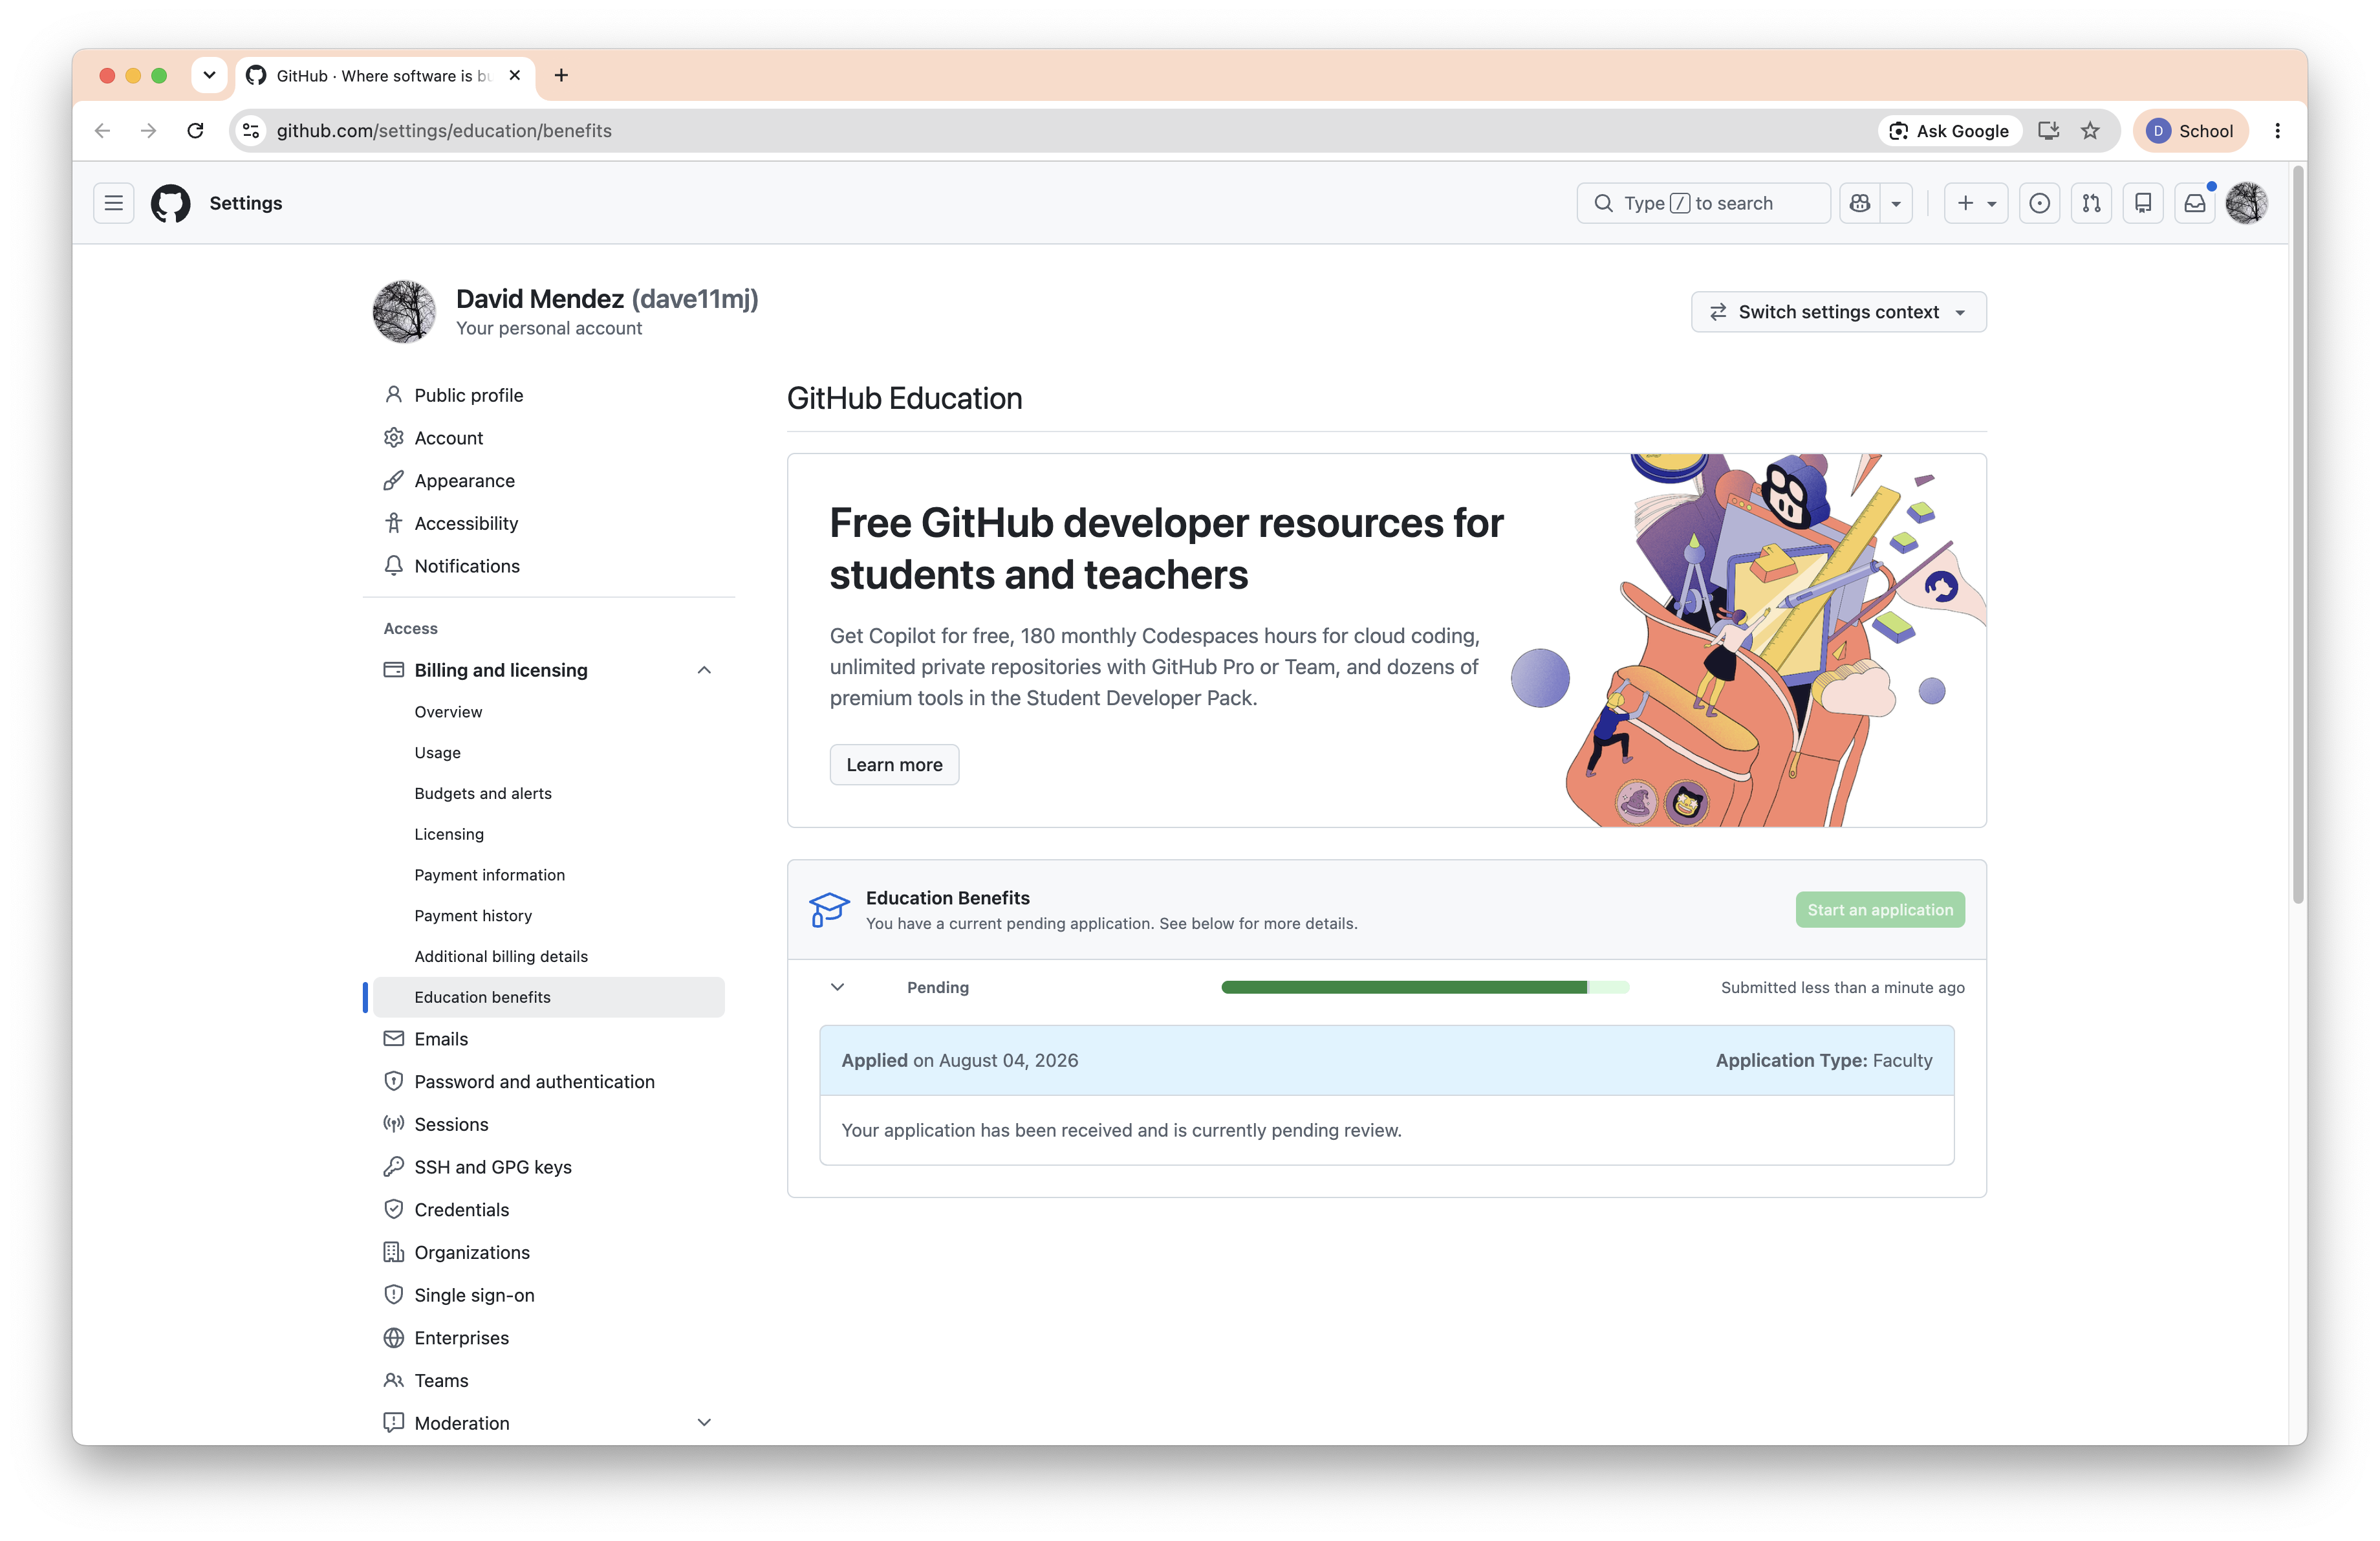This screenshot has height=1541, width=2380.
Task: Focus the Type / to search field
Action: pos(1703,203)
